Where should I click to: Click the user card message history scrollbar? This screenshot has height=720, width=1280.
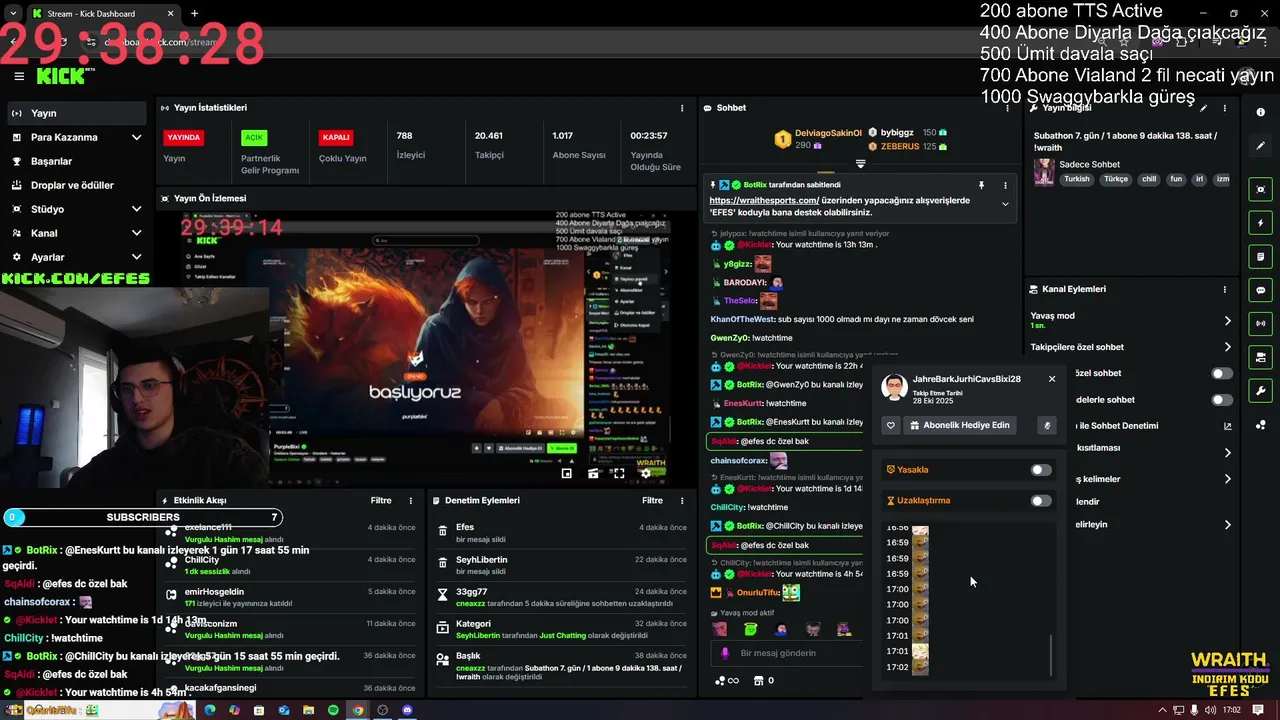[x=1051, y=655]
